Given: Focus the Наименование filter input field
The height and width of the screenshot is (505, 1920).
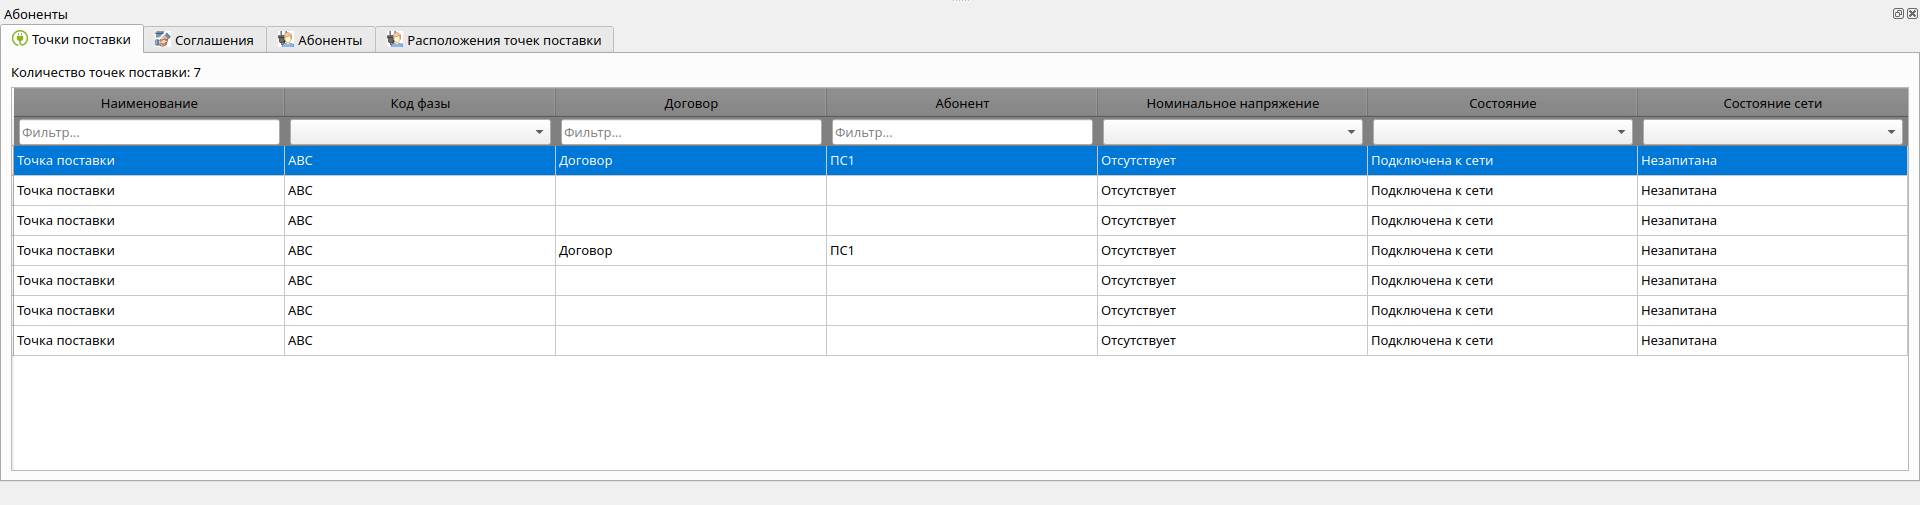Looking at the screenshot, I should (149, 132).
